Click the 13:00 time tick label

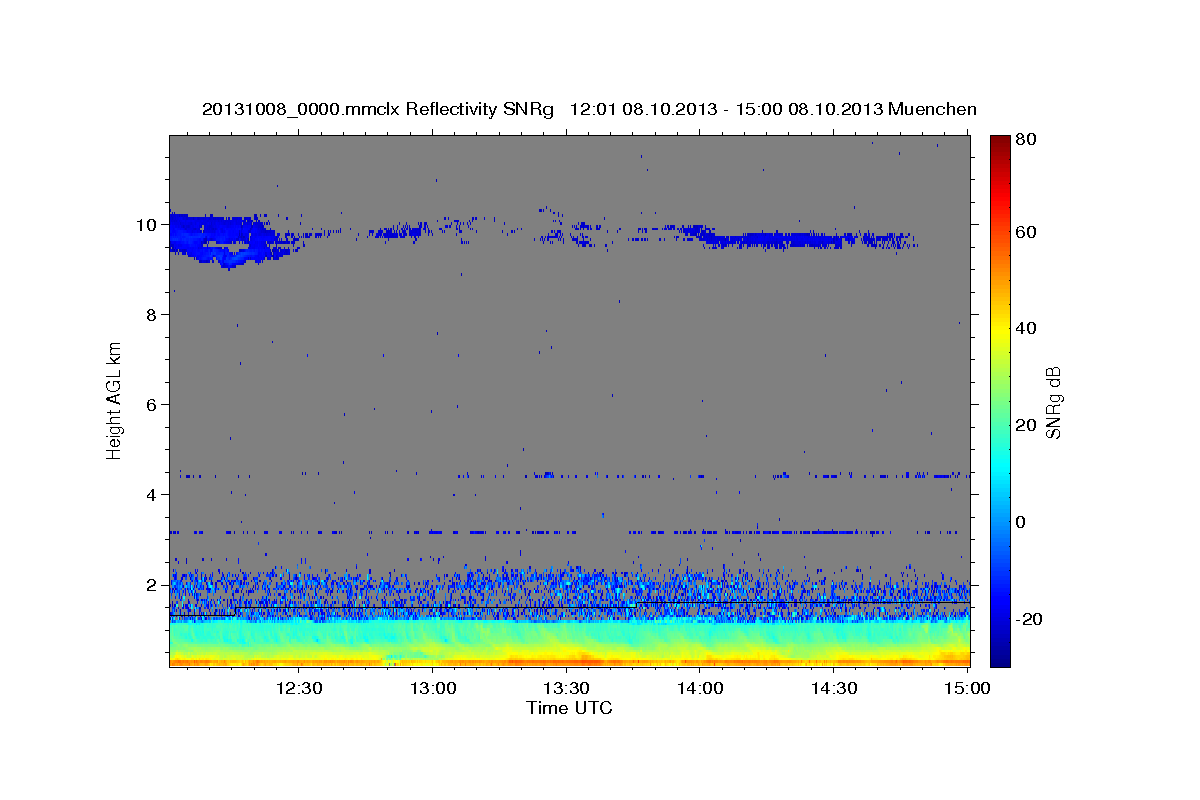432,688
